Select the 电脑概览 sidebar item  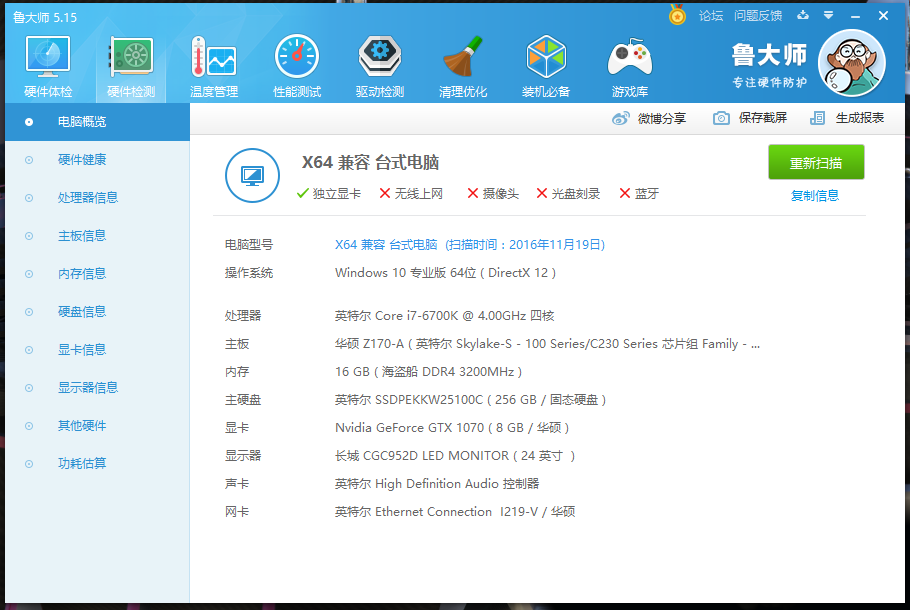98,122
